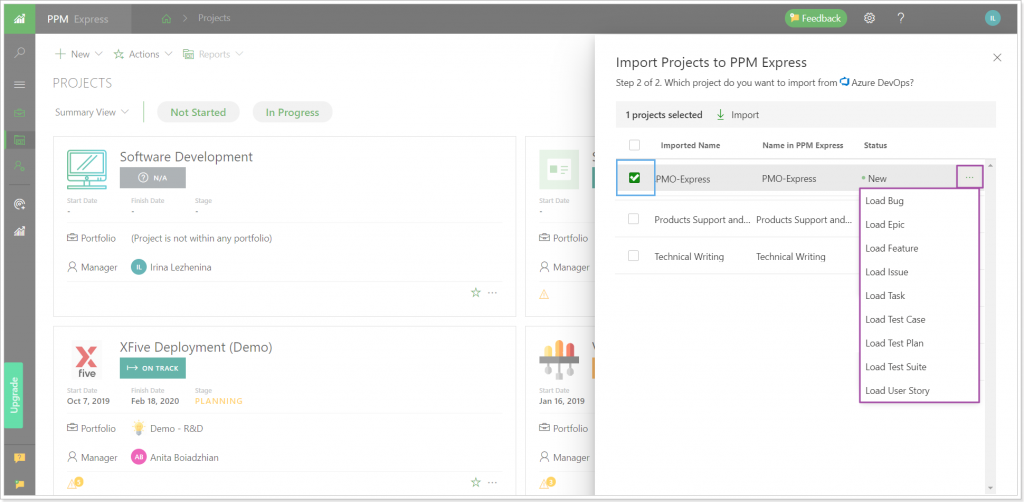Open the Portfolios briefcase icon in the left sidebar
The height and width of the screenshot is (502, 1024).
coord(20,112)
